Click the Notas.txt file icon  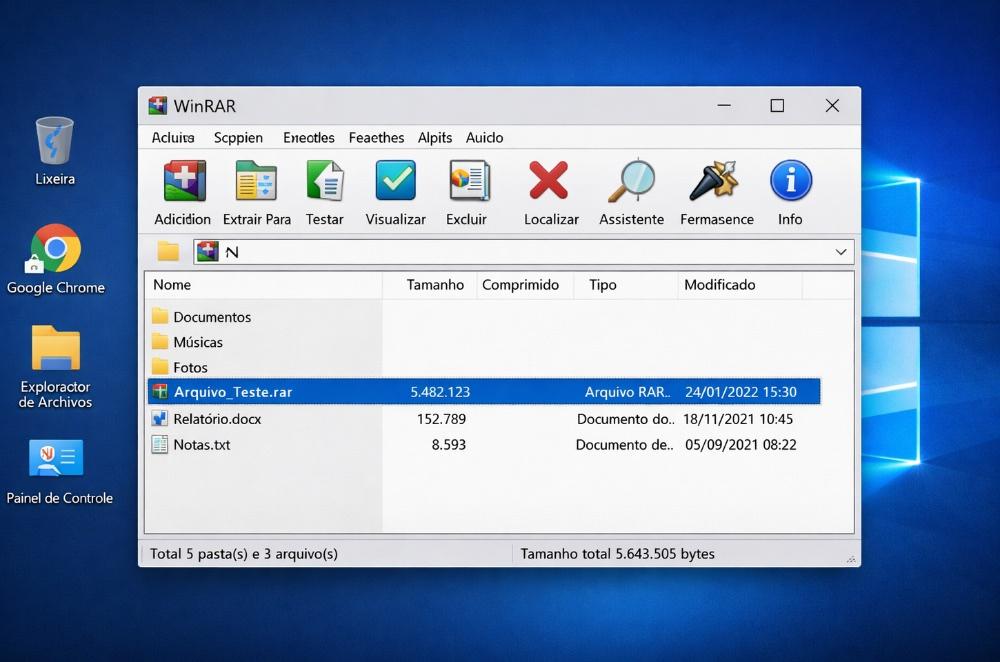pyautogui.click(x=159, y=444)
